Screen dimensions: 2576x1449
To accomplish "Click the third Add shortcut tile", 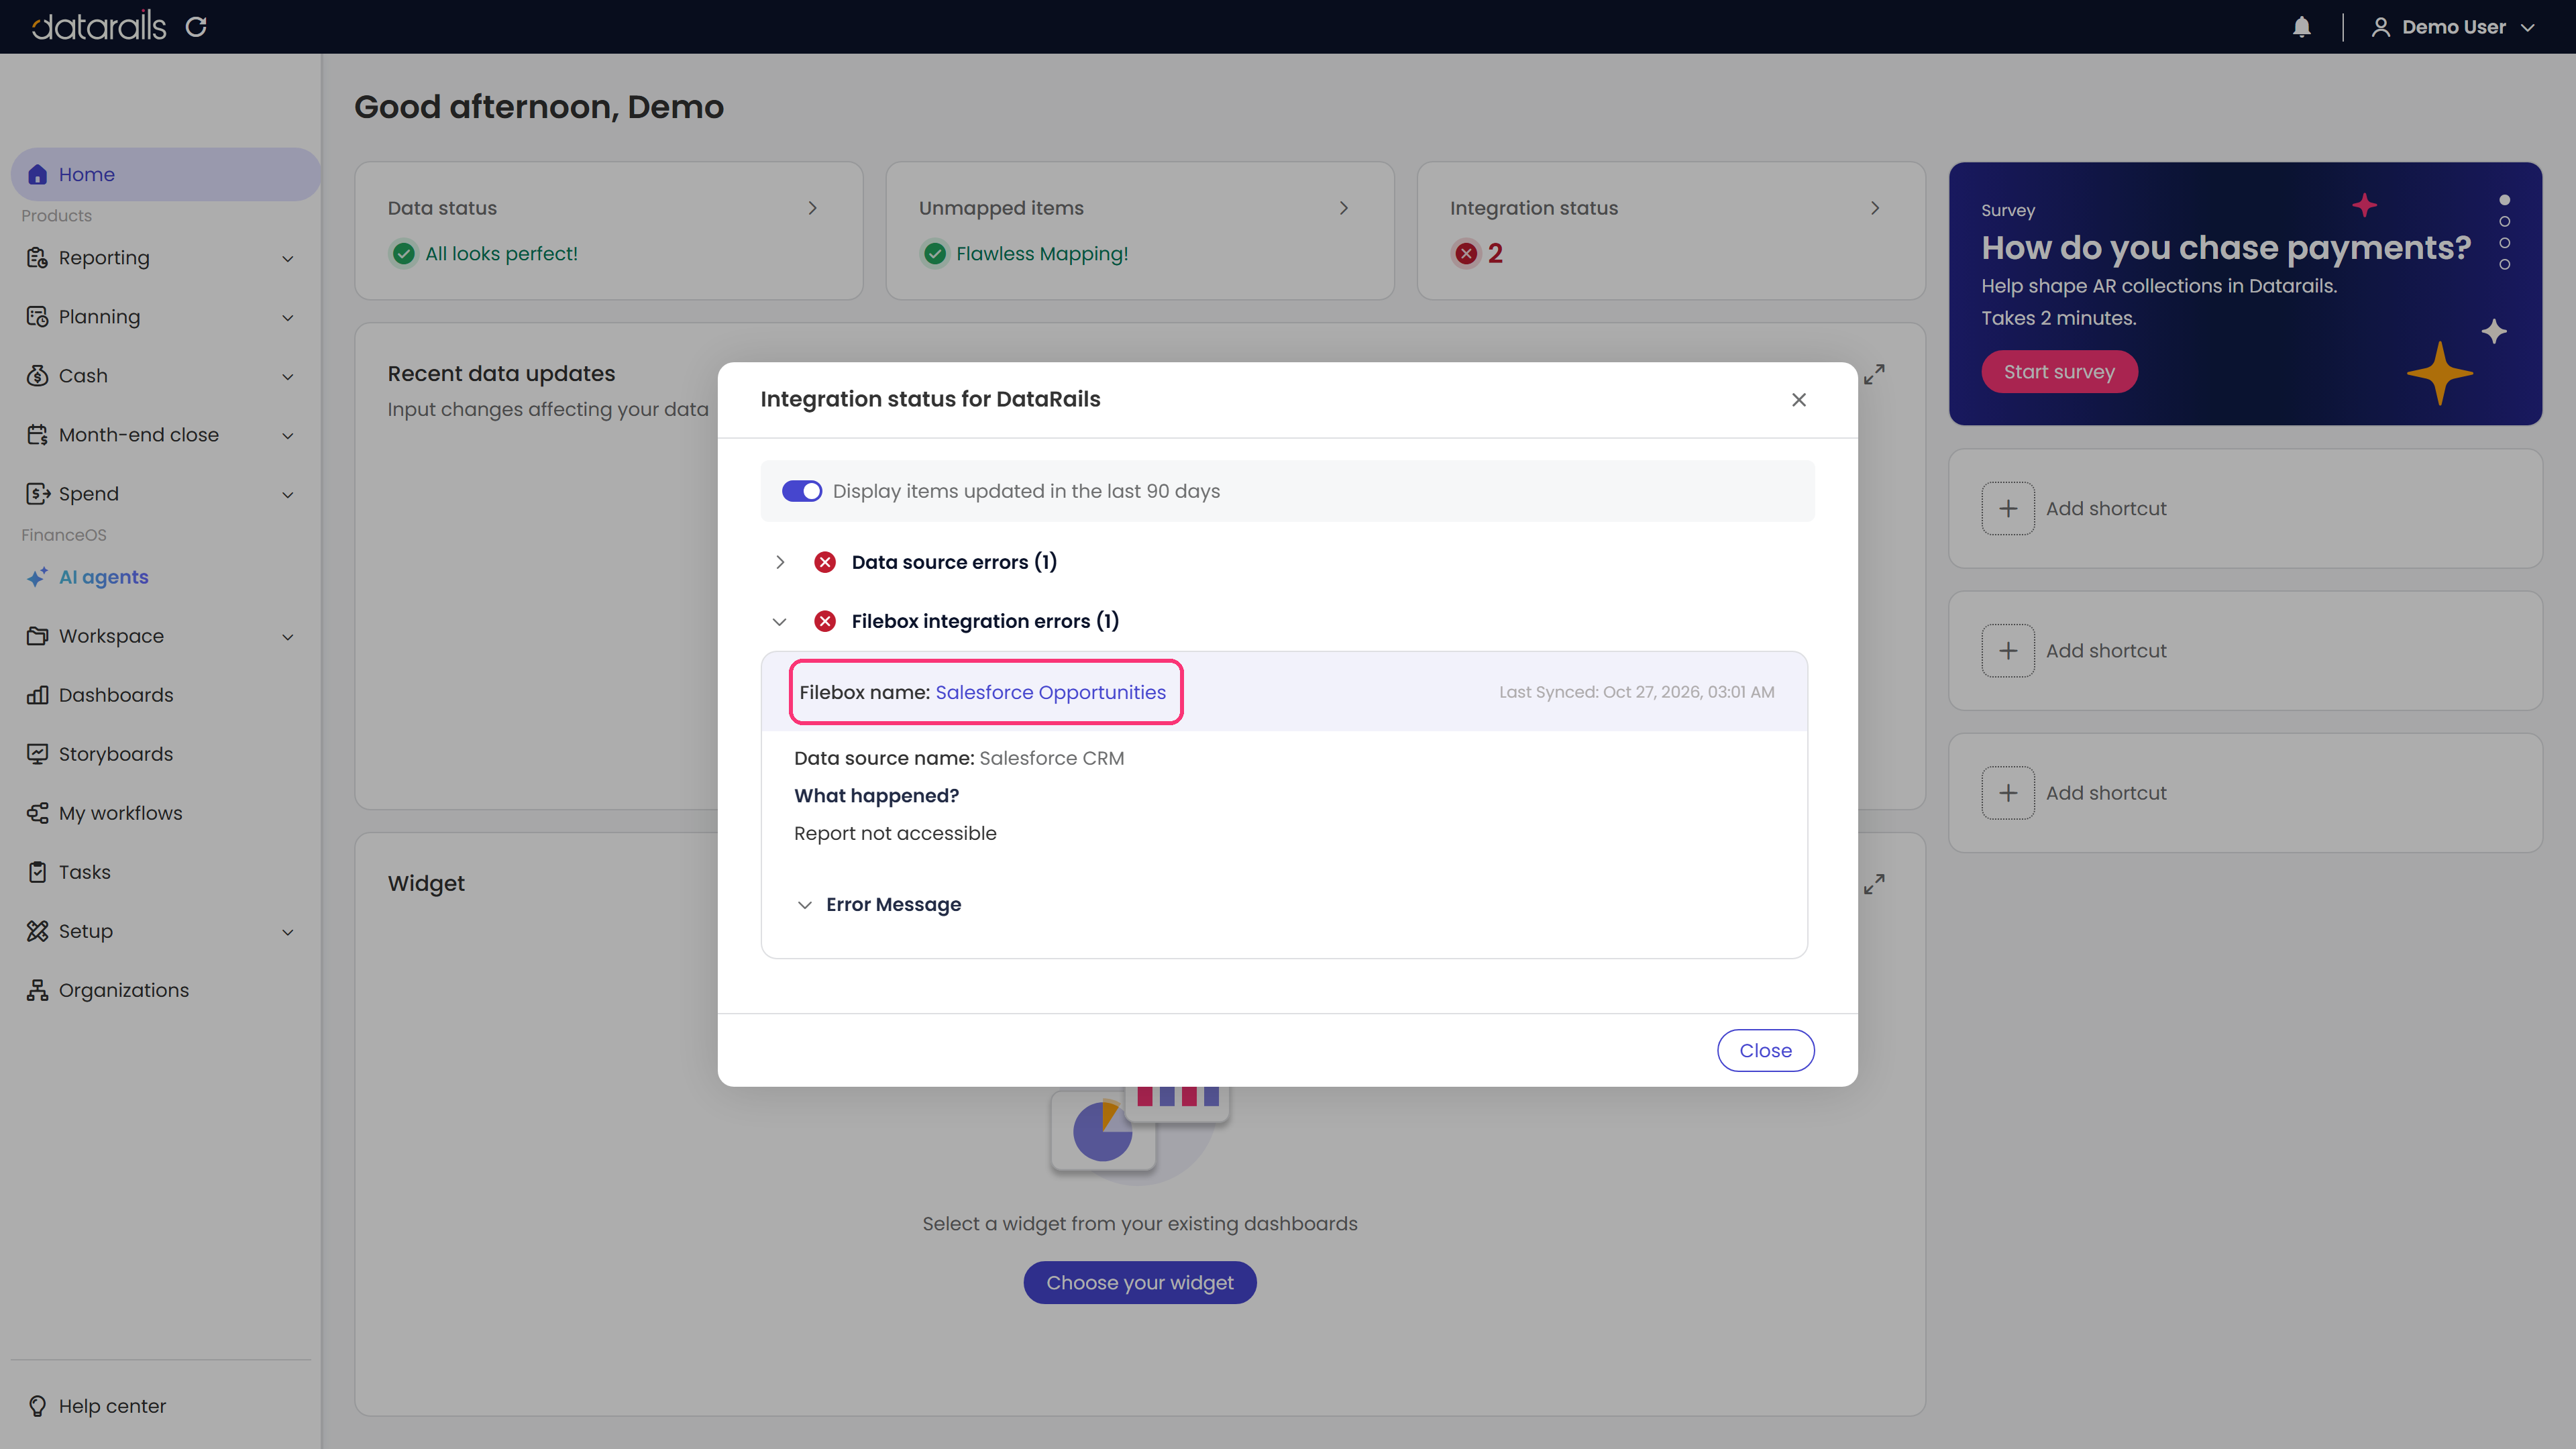I will 2245,793.
